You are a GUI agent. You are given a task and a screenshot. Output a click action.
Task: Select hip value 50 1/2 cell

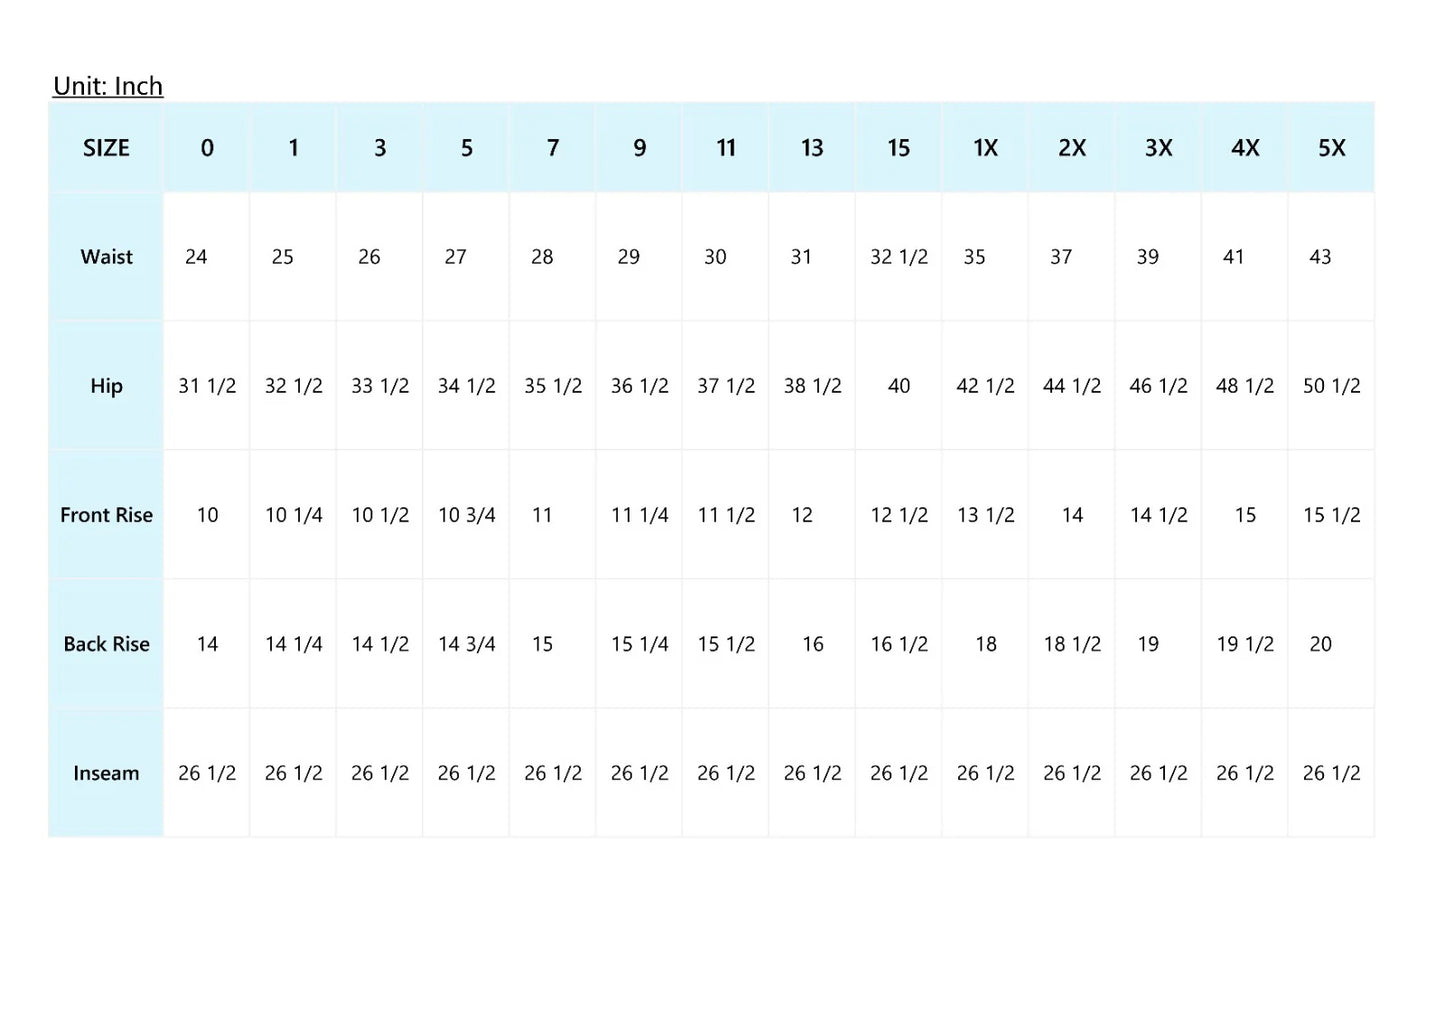point(1331,386)
